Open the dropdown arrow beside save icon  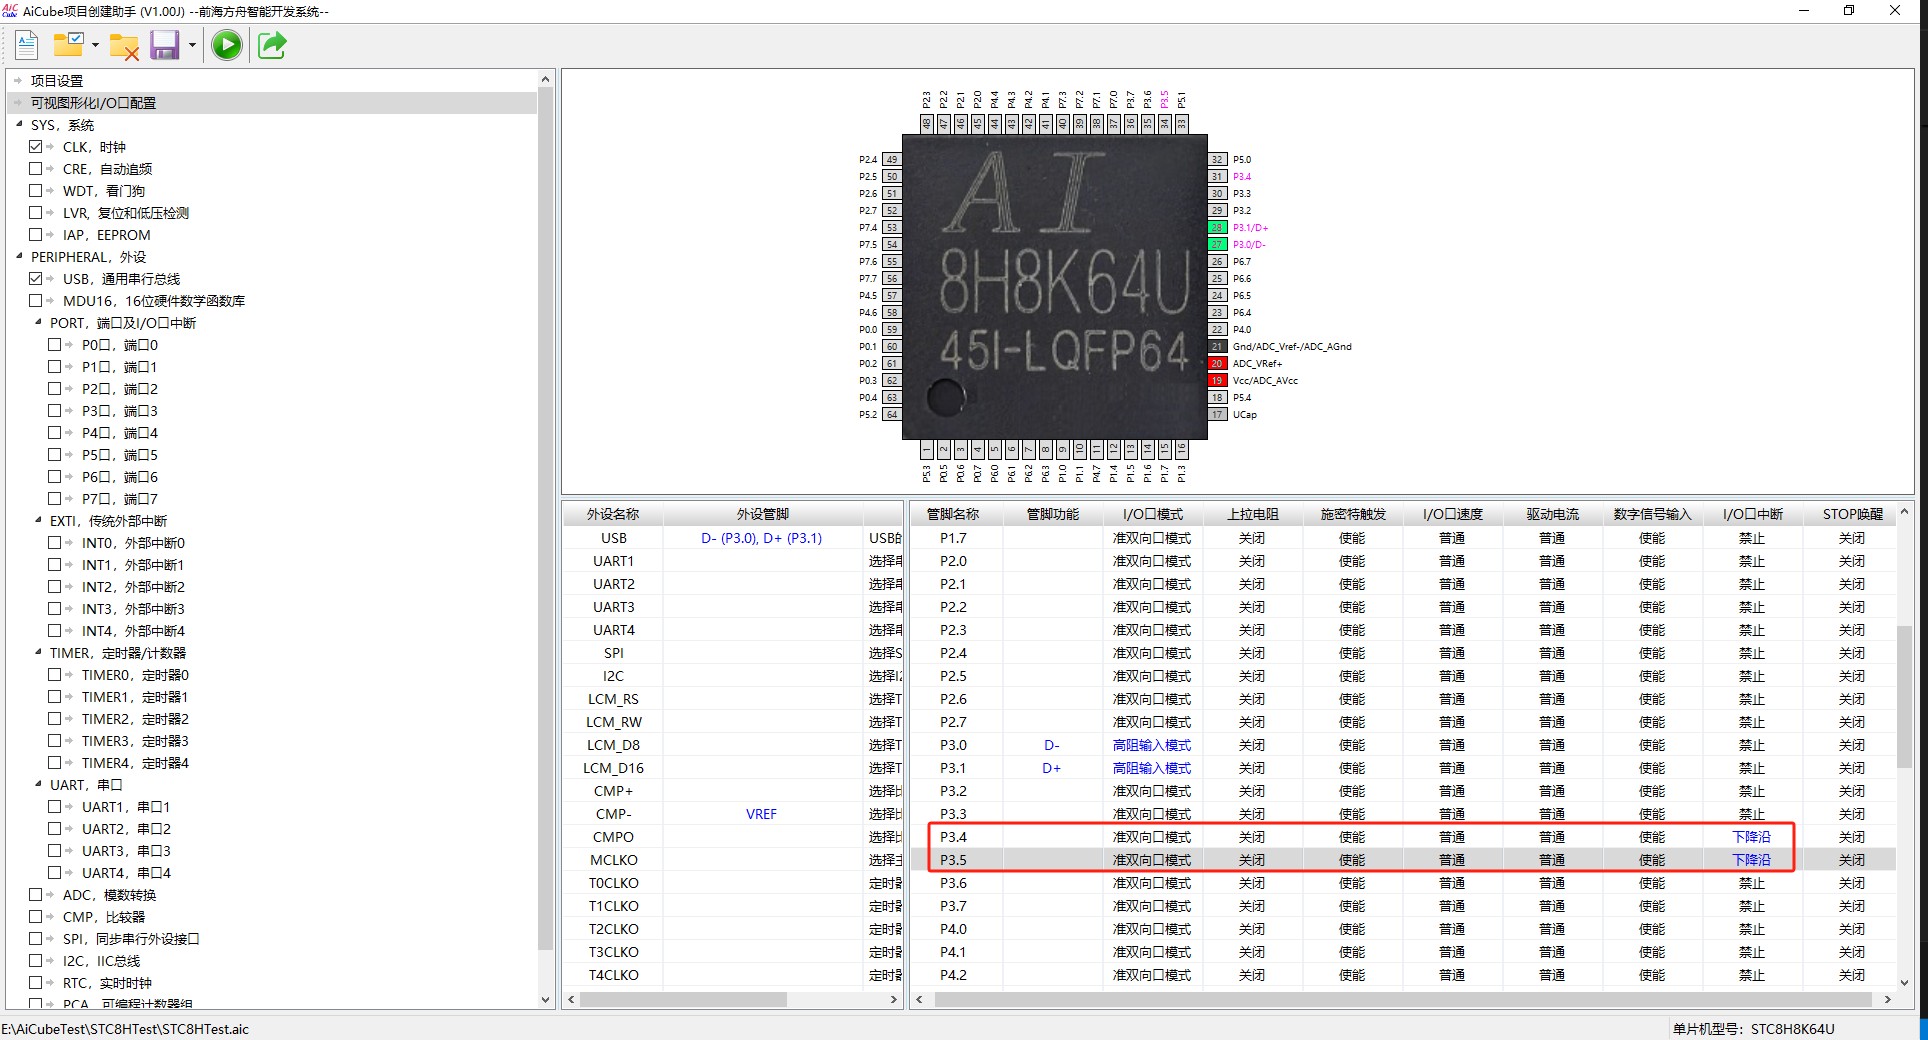(x=192, y=46)
